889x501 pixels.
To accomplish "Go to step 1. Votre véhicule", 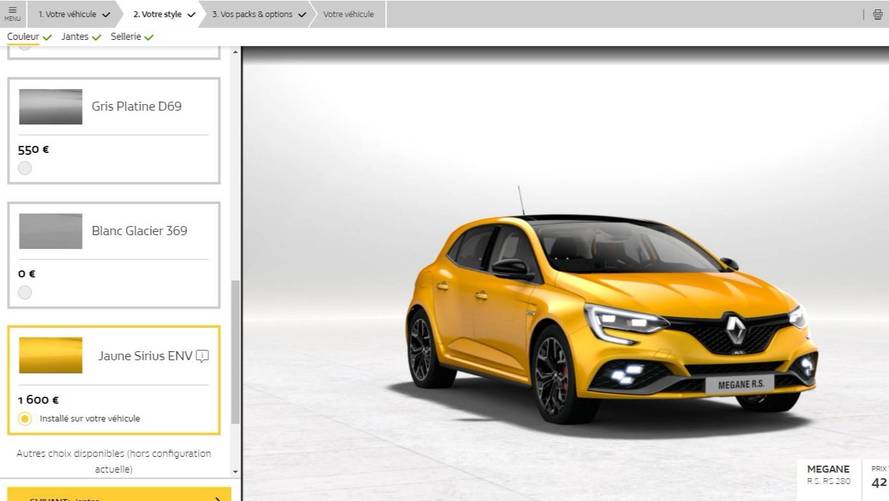I will pos(74,14).
